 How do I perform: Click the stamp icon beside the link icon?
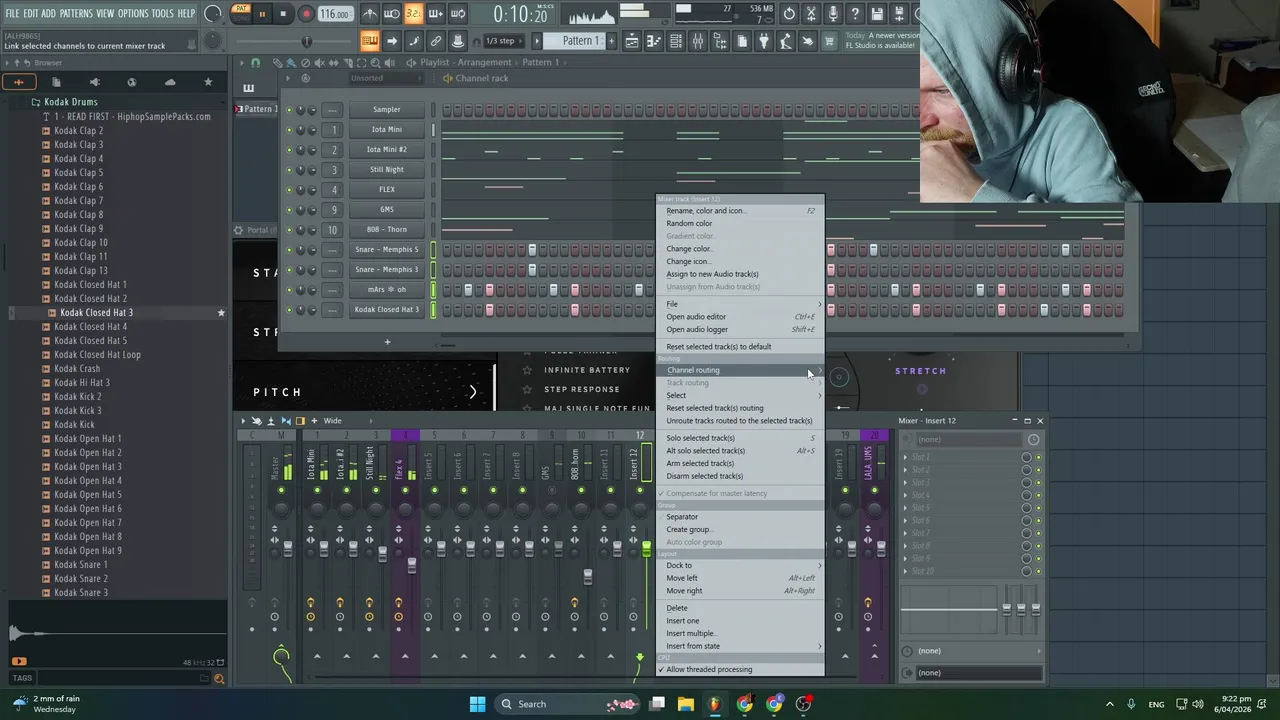coord(457,41)
